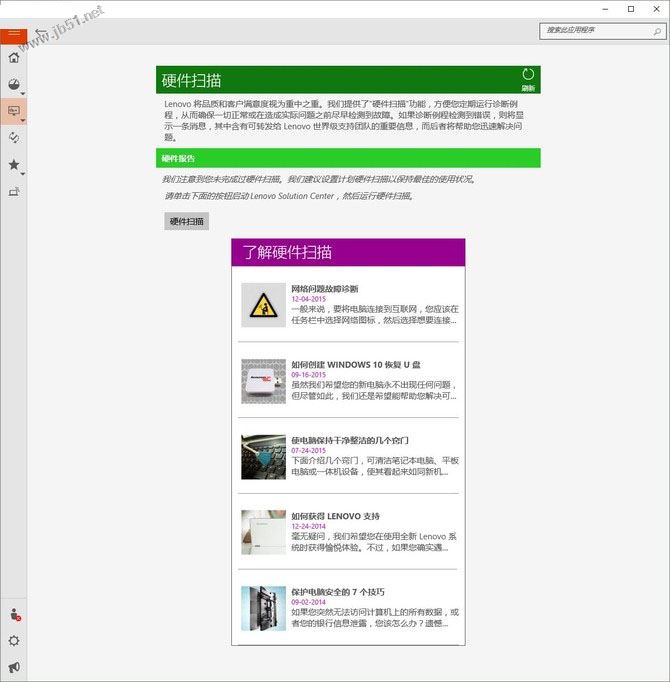Image resolution: width=670 pixels, height=682 pixels.
Task: Open article 如何获得 LENOVO 支持
Action: point(335,516)
